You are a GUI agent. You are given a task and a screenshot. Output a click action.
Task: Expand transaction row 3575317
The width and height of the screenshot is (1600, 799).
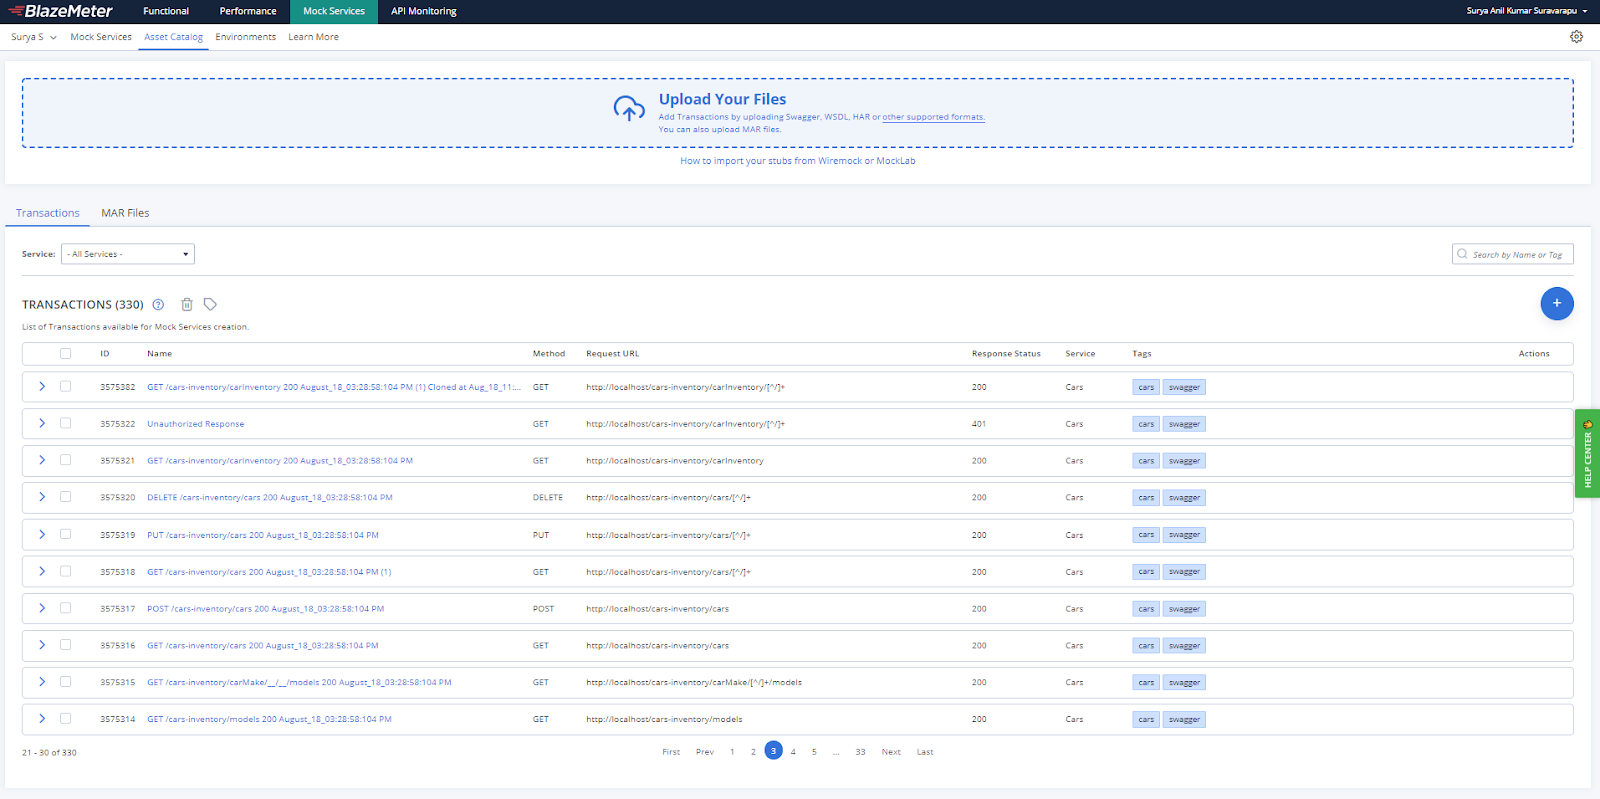click(42, 608)
